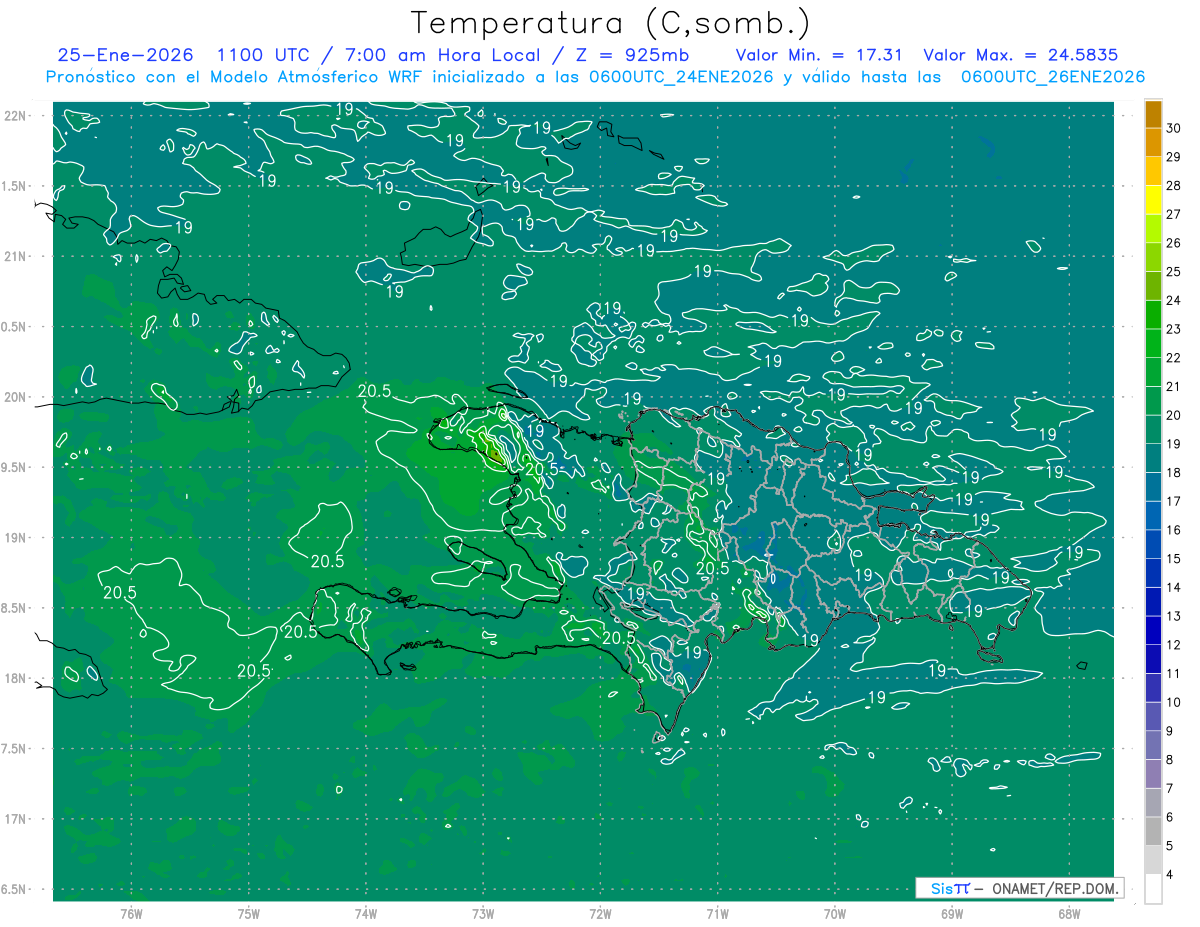Screen dimensions: 1200x927
Task: Click the legend band between 14 and 15
Action: click(x=1153, y=574)
